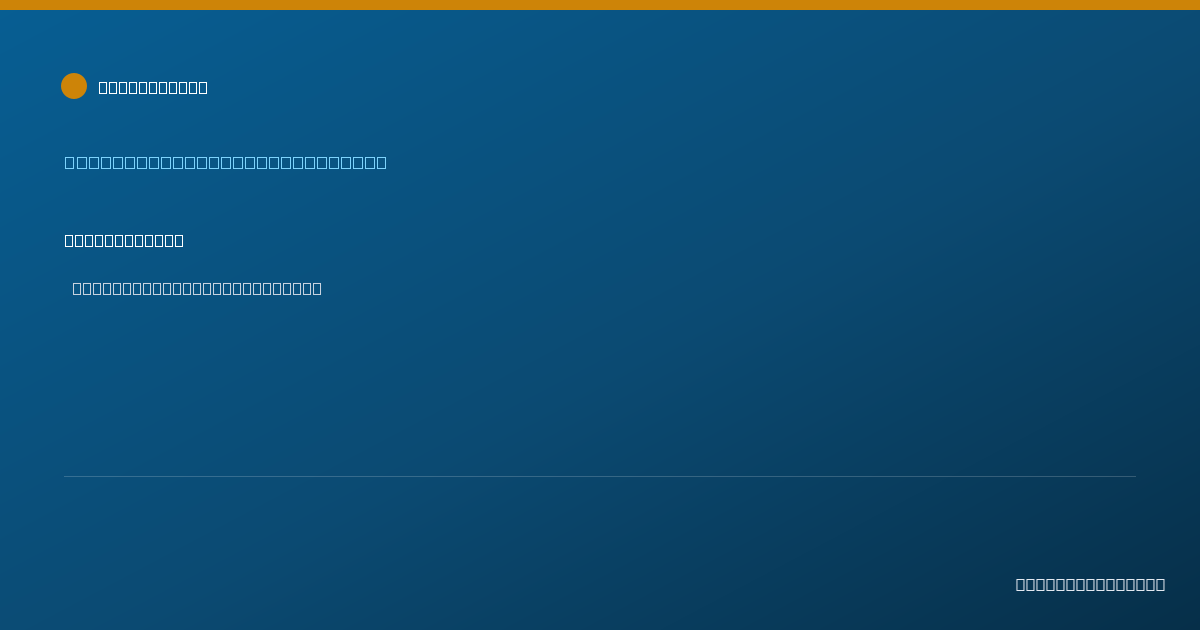Click the indented paragraph under the bold subheading

[x=197, y=288]
